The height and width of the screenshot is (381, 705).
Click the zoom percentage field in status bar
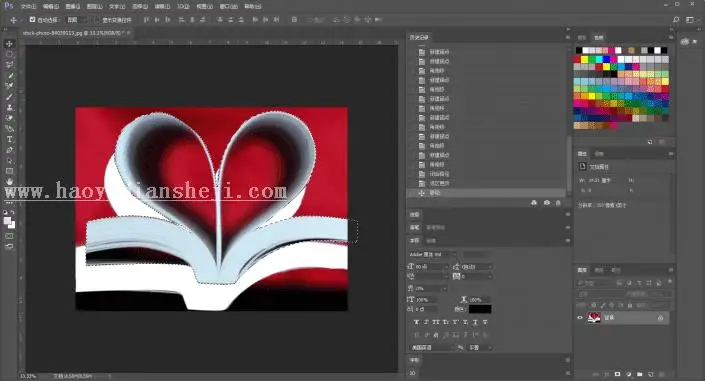point(28,376)
